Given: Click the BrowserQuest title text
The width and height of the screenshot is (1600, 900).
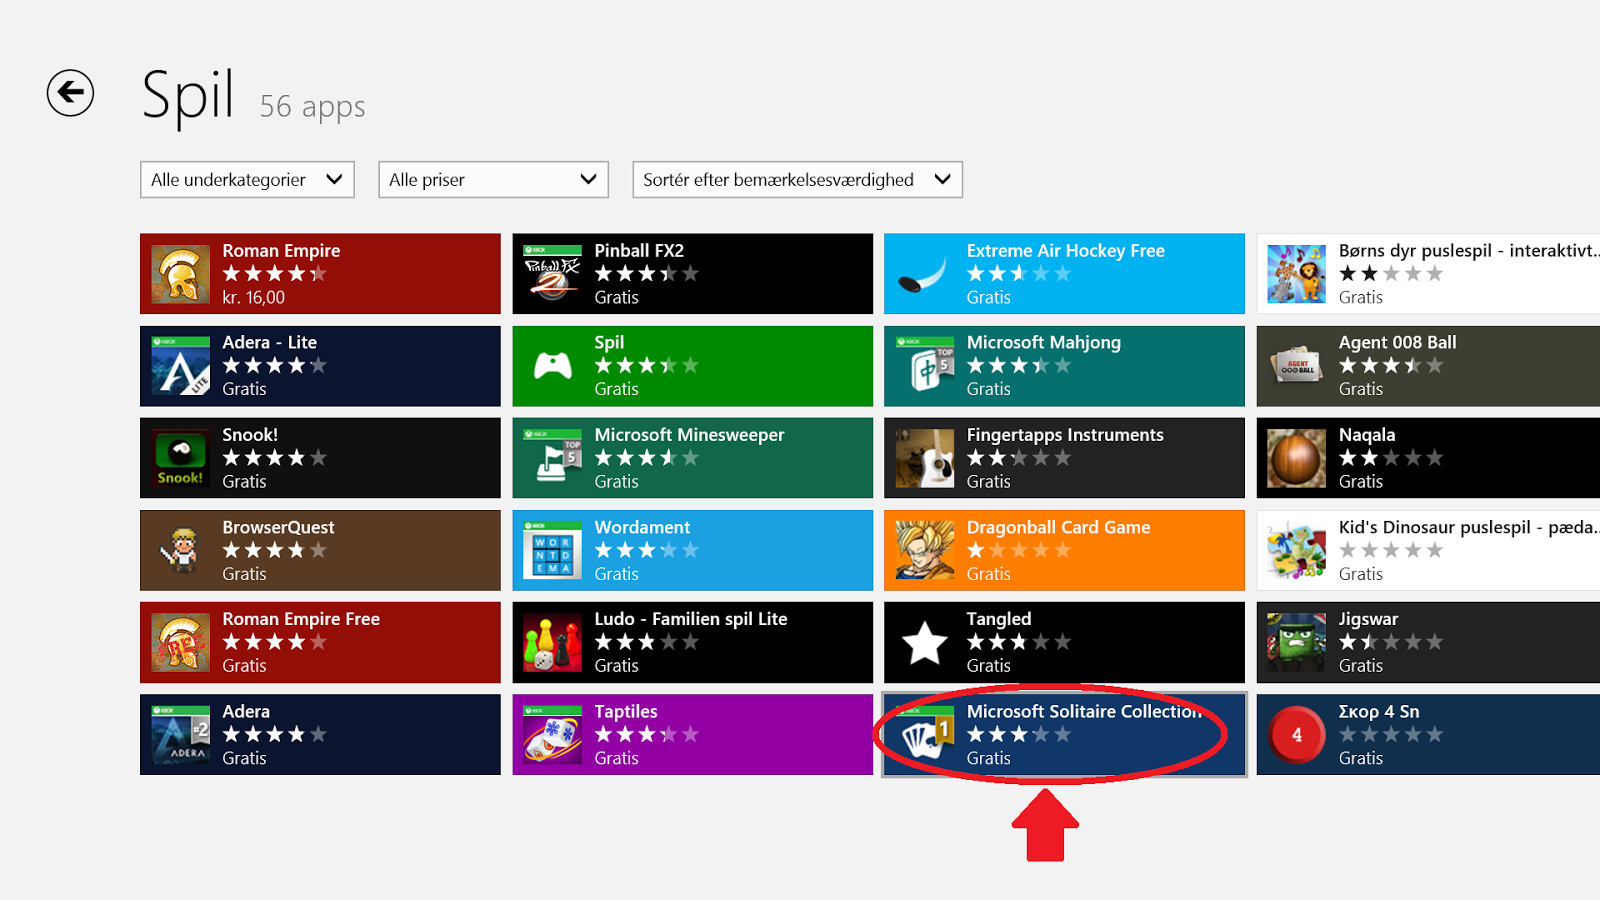Looking at the screenshot, I should pos(278,527).
